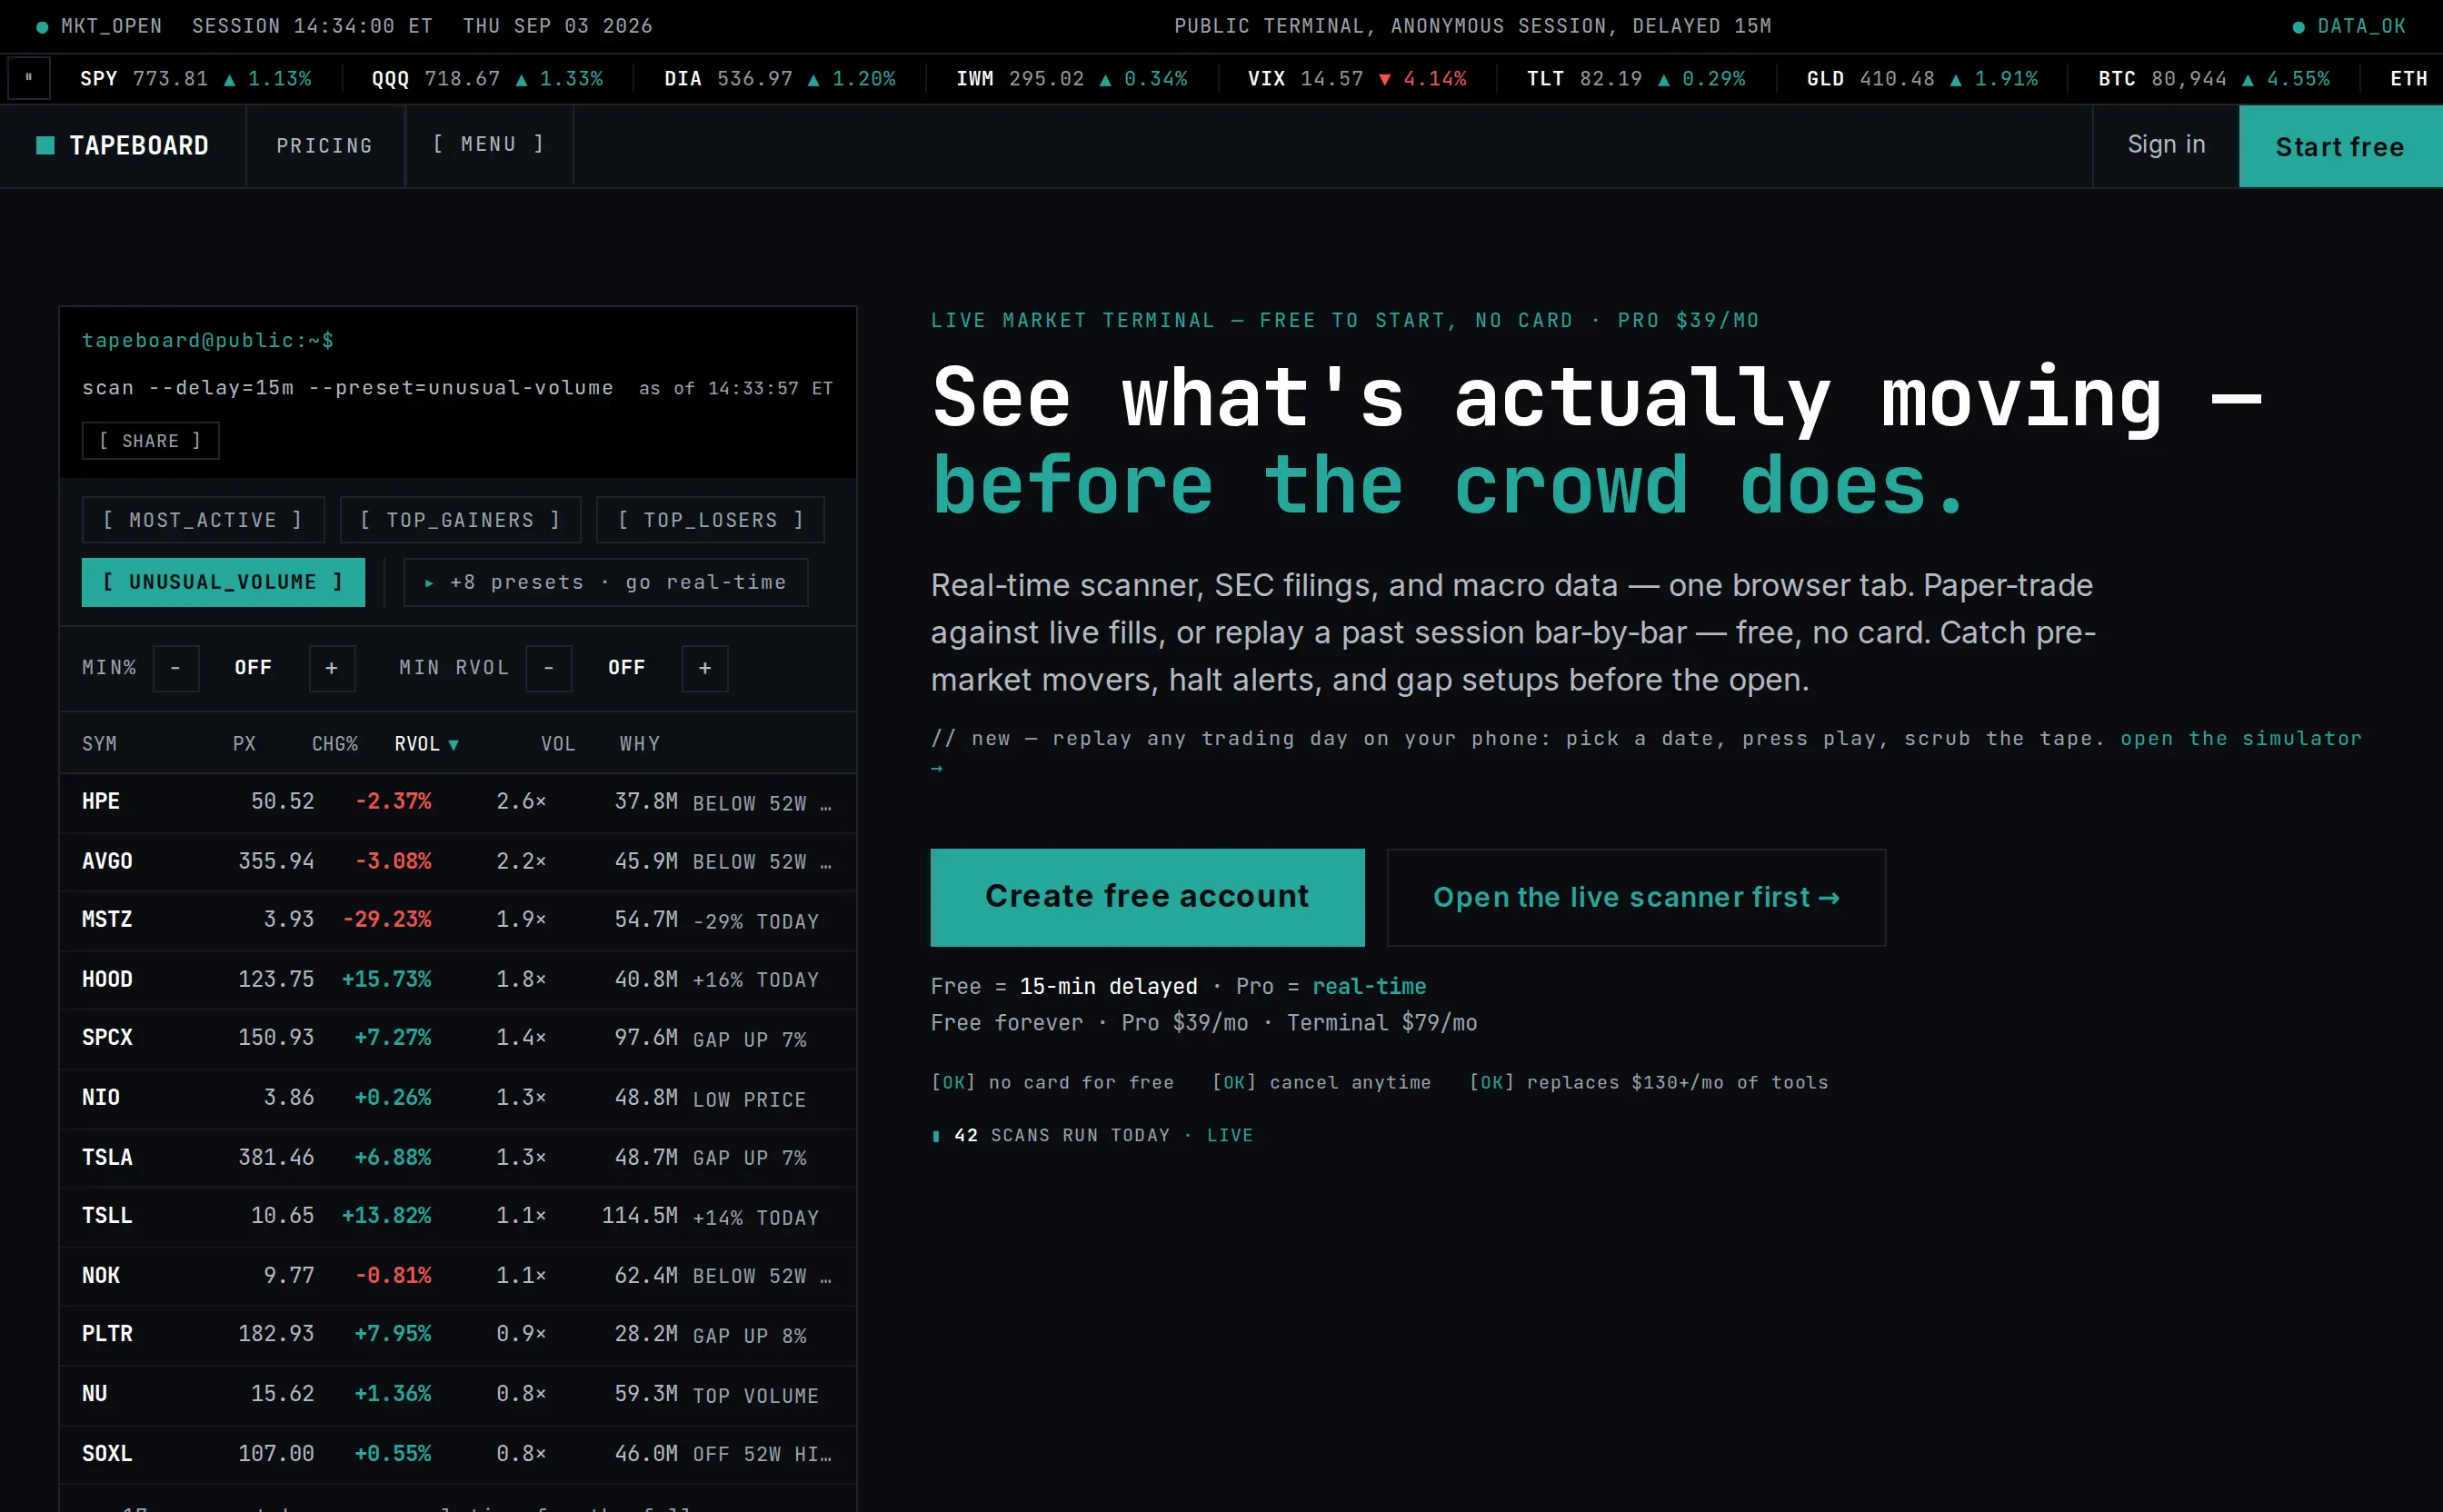Select the UNUSUAL_VOLUME preset tab

coord(223,582)
